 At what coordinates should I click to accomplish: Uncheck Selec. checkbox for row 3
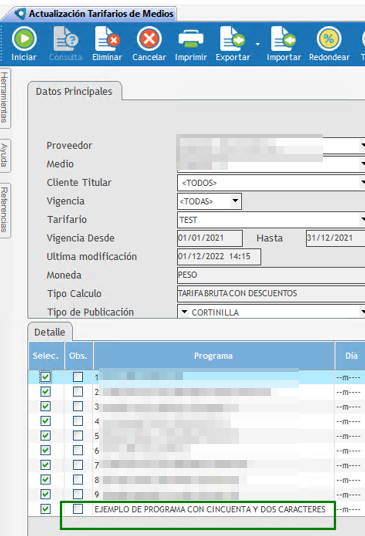tap(45, 406)
